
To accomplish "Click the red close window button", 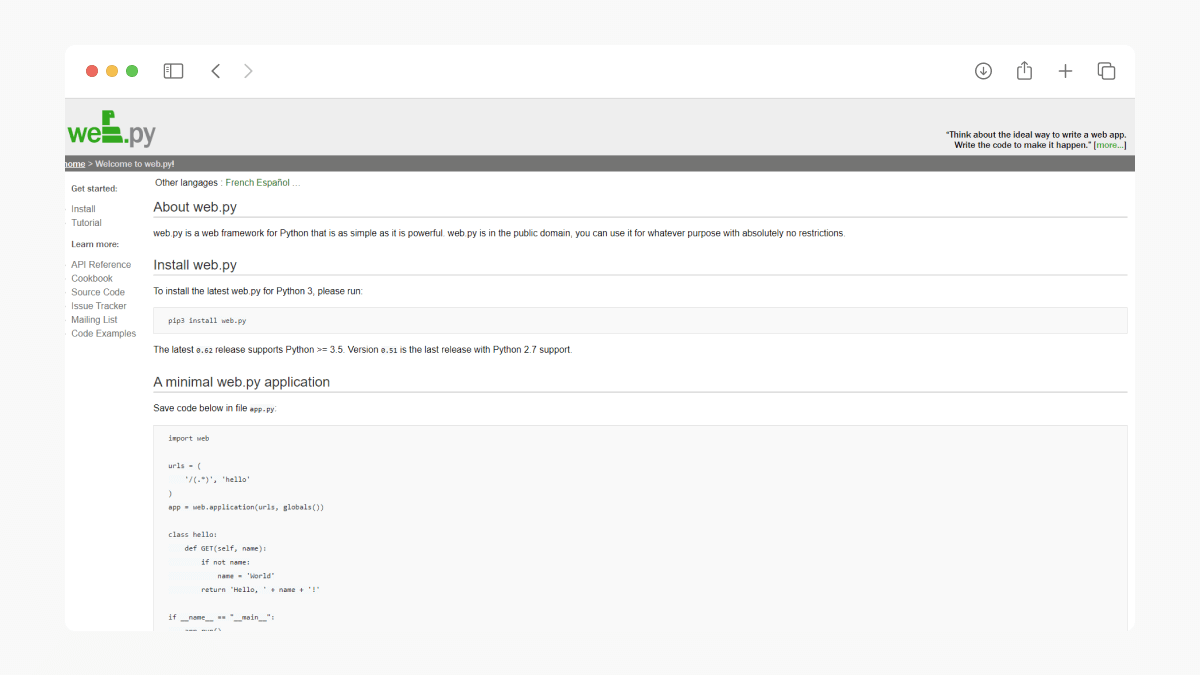I will [92, 71].
